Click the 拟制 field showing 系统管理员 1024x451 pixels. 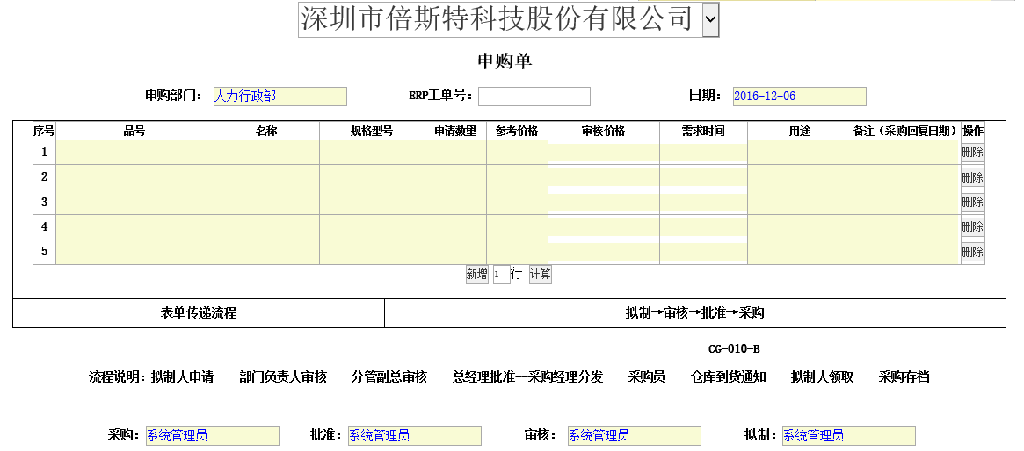848,435
